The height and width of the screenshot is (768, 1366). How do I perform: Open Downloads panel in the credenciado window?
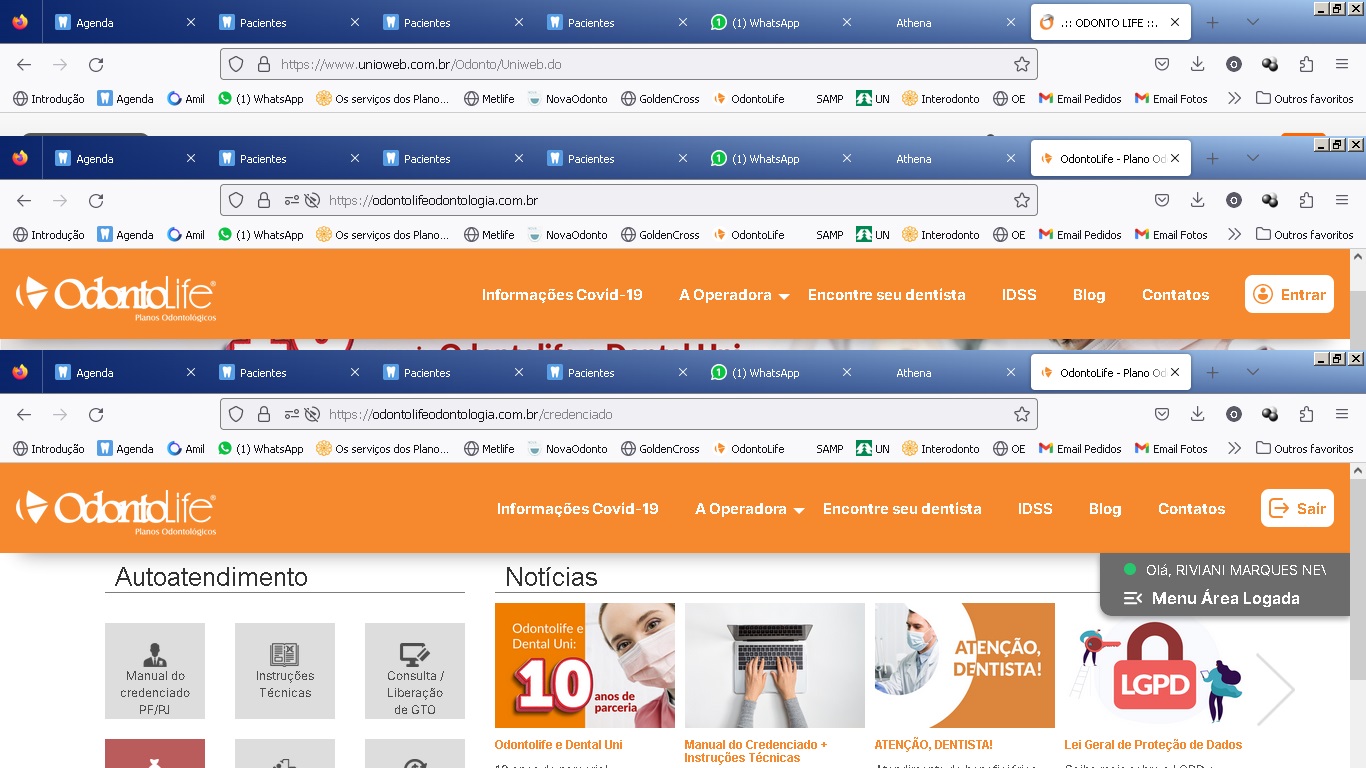tap(1197, 414)
